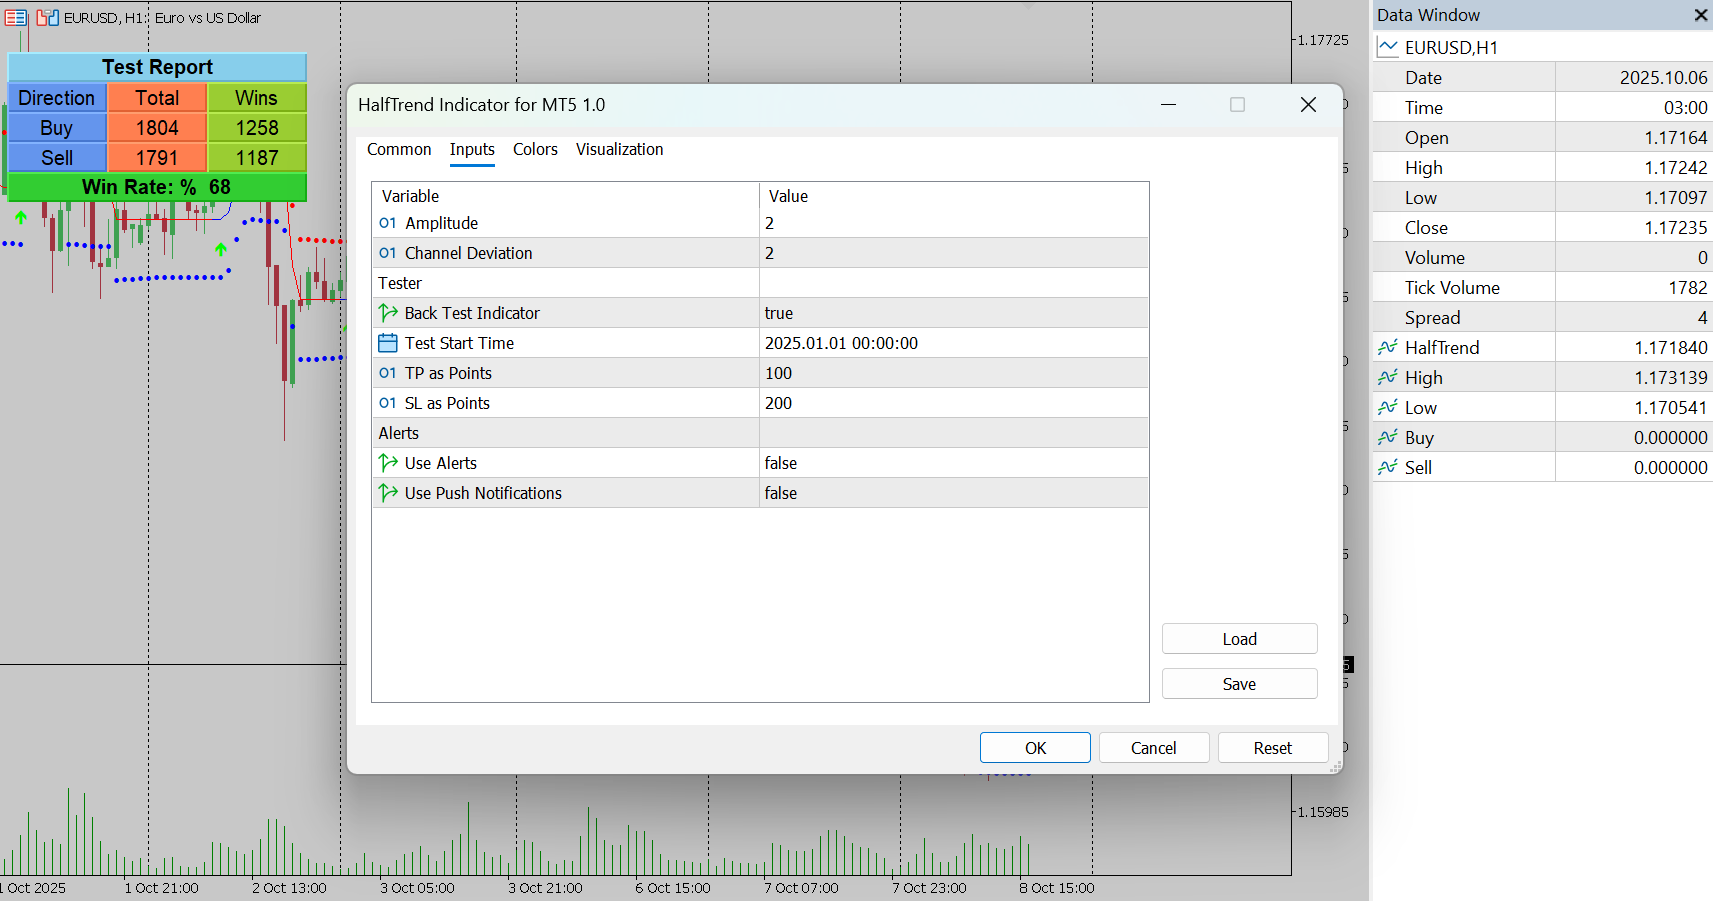
Task: Save the current input parameters
Action: [x=1240, y=684]
